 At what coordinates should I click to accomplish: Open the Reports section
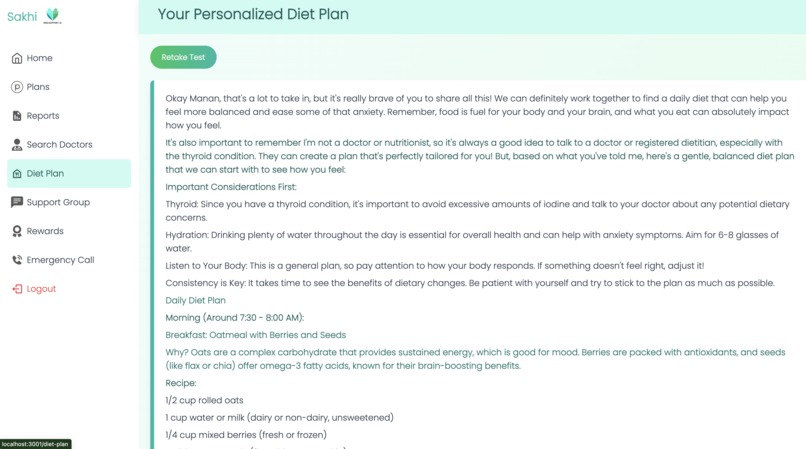tap(69, 116)
